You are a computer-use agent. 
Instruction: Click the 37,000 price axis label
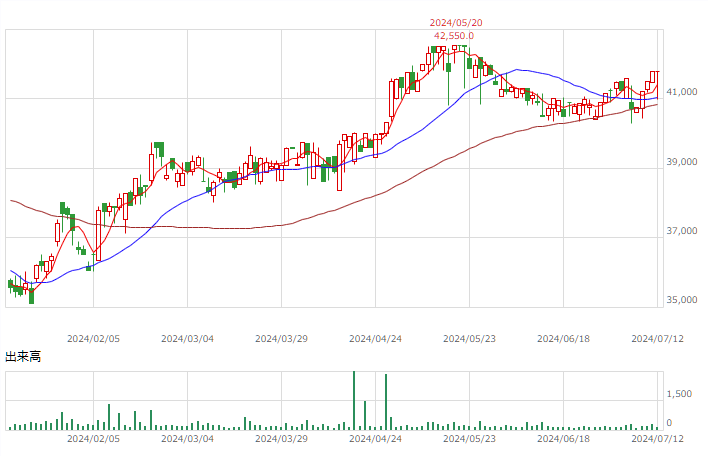(x=682, y=231)
